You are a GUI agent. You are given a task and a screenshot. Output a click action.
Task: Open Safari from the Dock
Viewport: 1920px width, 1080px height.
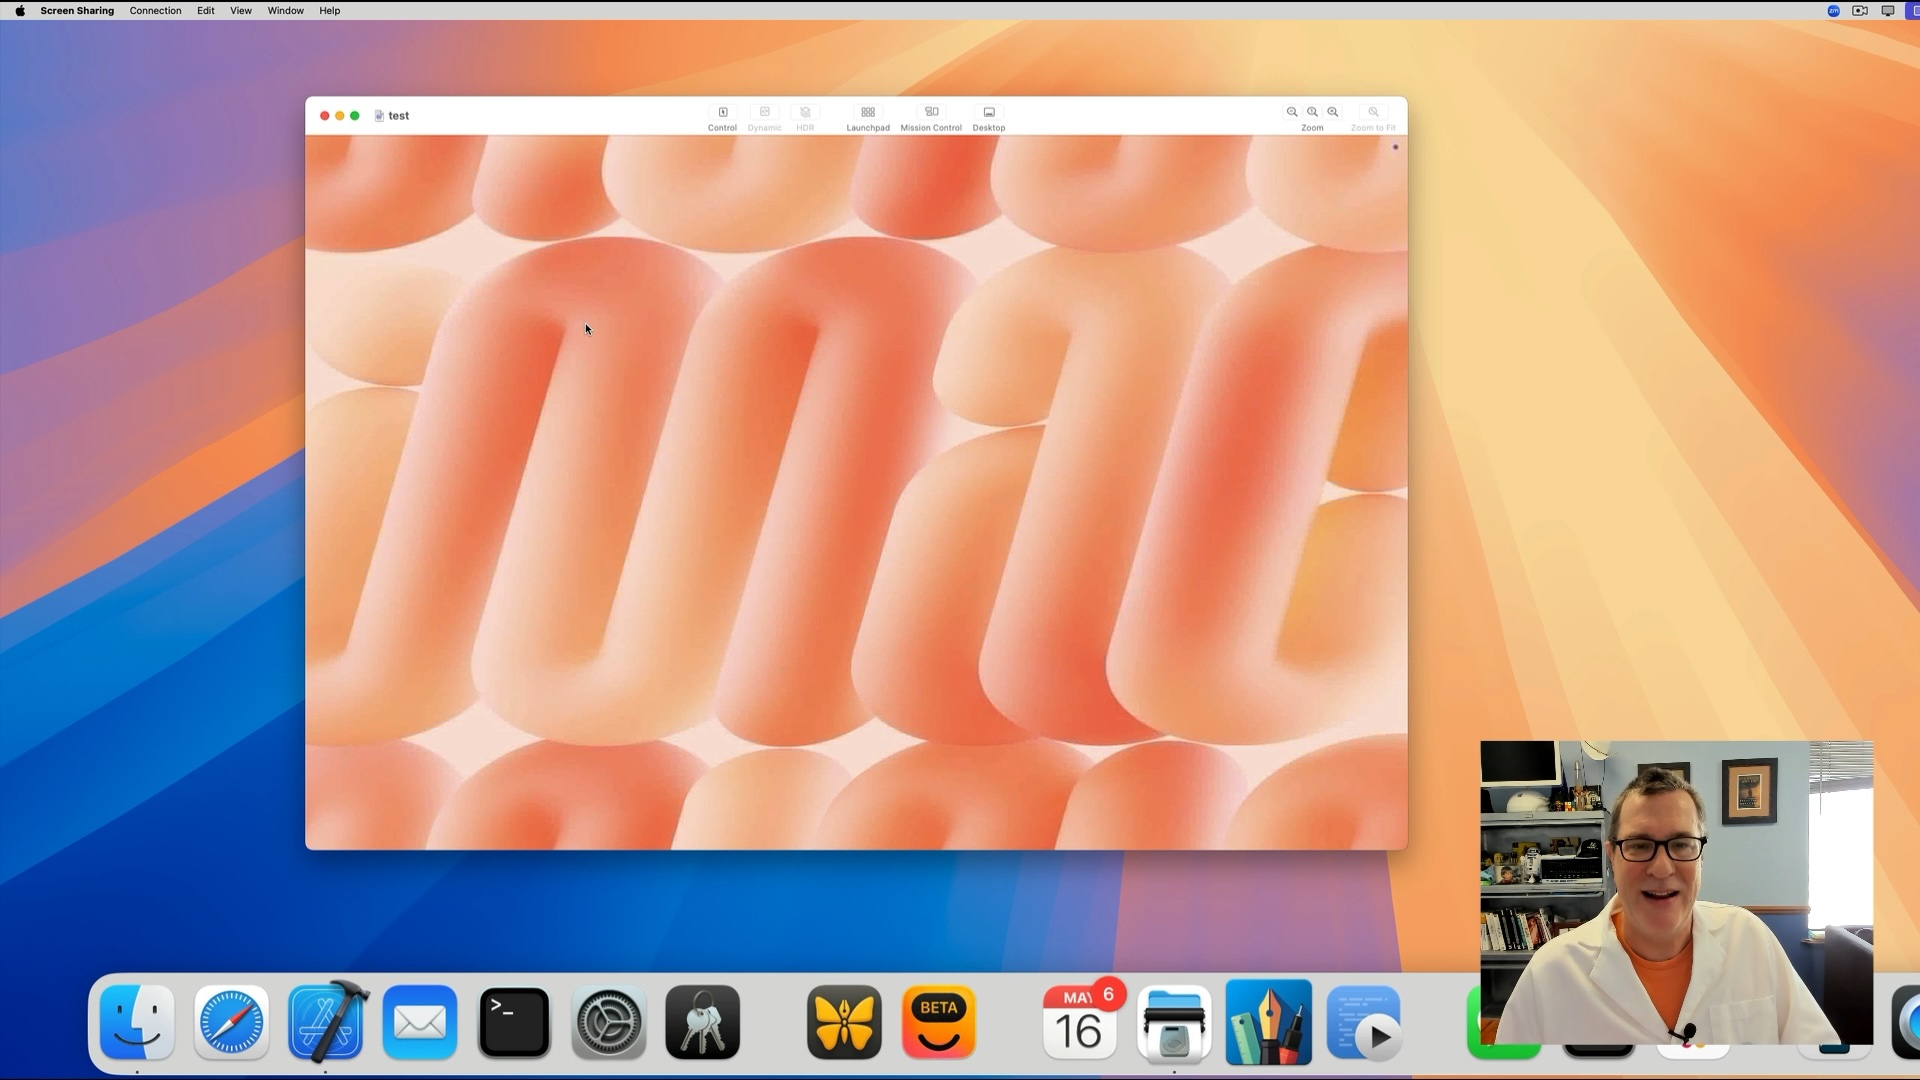coord(231,1023)
